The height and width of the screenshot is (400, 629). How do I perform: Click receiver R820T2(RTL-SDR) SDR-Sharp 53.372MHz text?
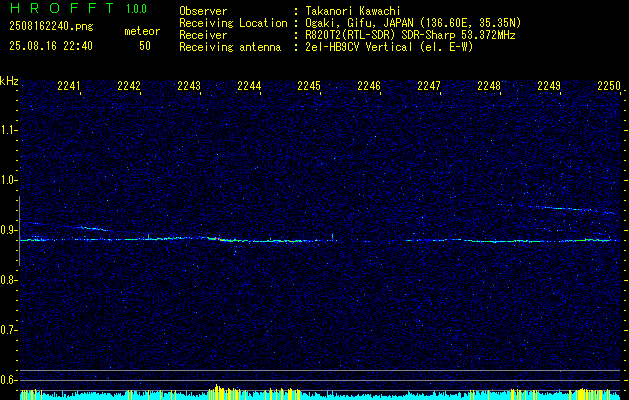click(x=410, y=35)
